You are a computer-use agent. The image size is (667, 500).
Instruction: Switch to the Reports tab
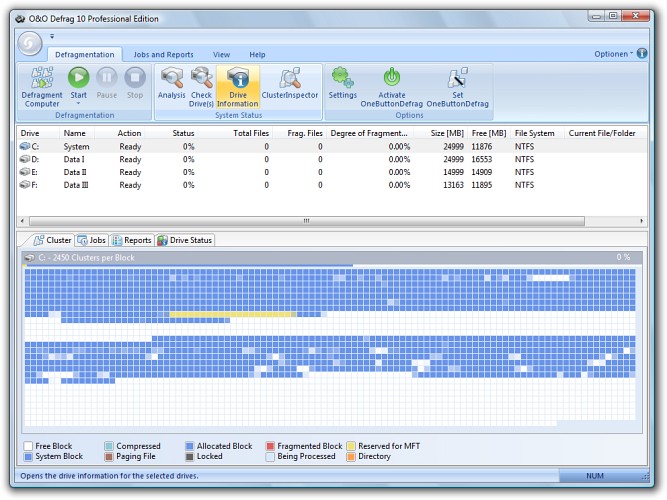pyautogui.click(x=131, y=240)
